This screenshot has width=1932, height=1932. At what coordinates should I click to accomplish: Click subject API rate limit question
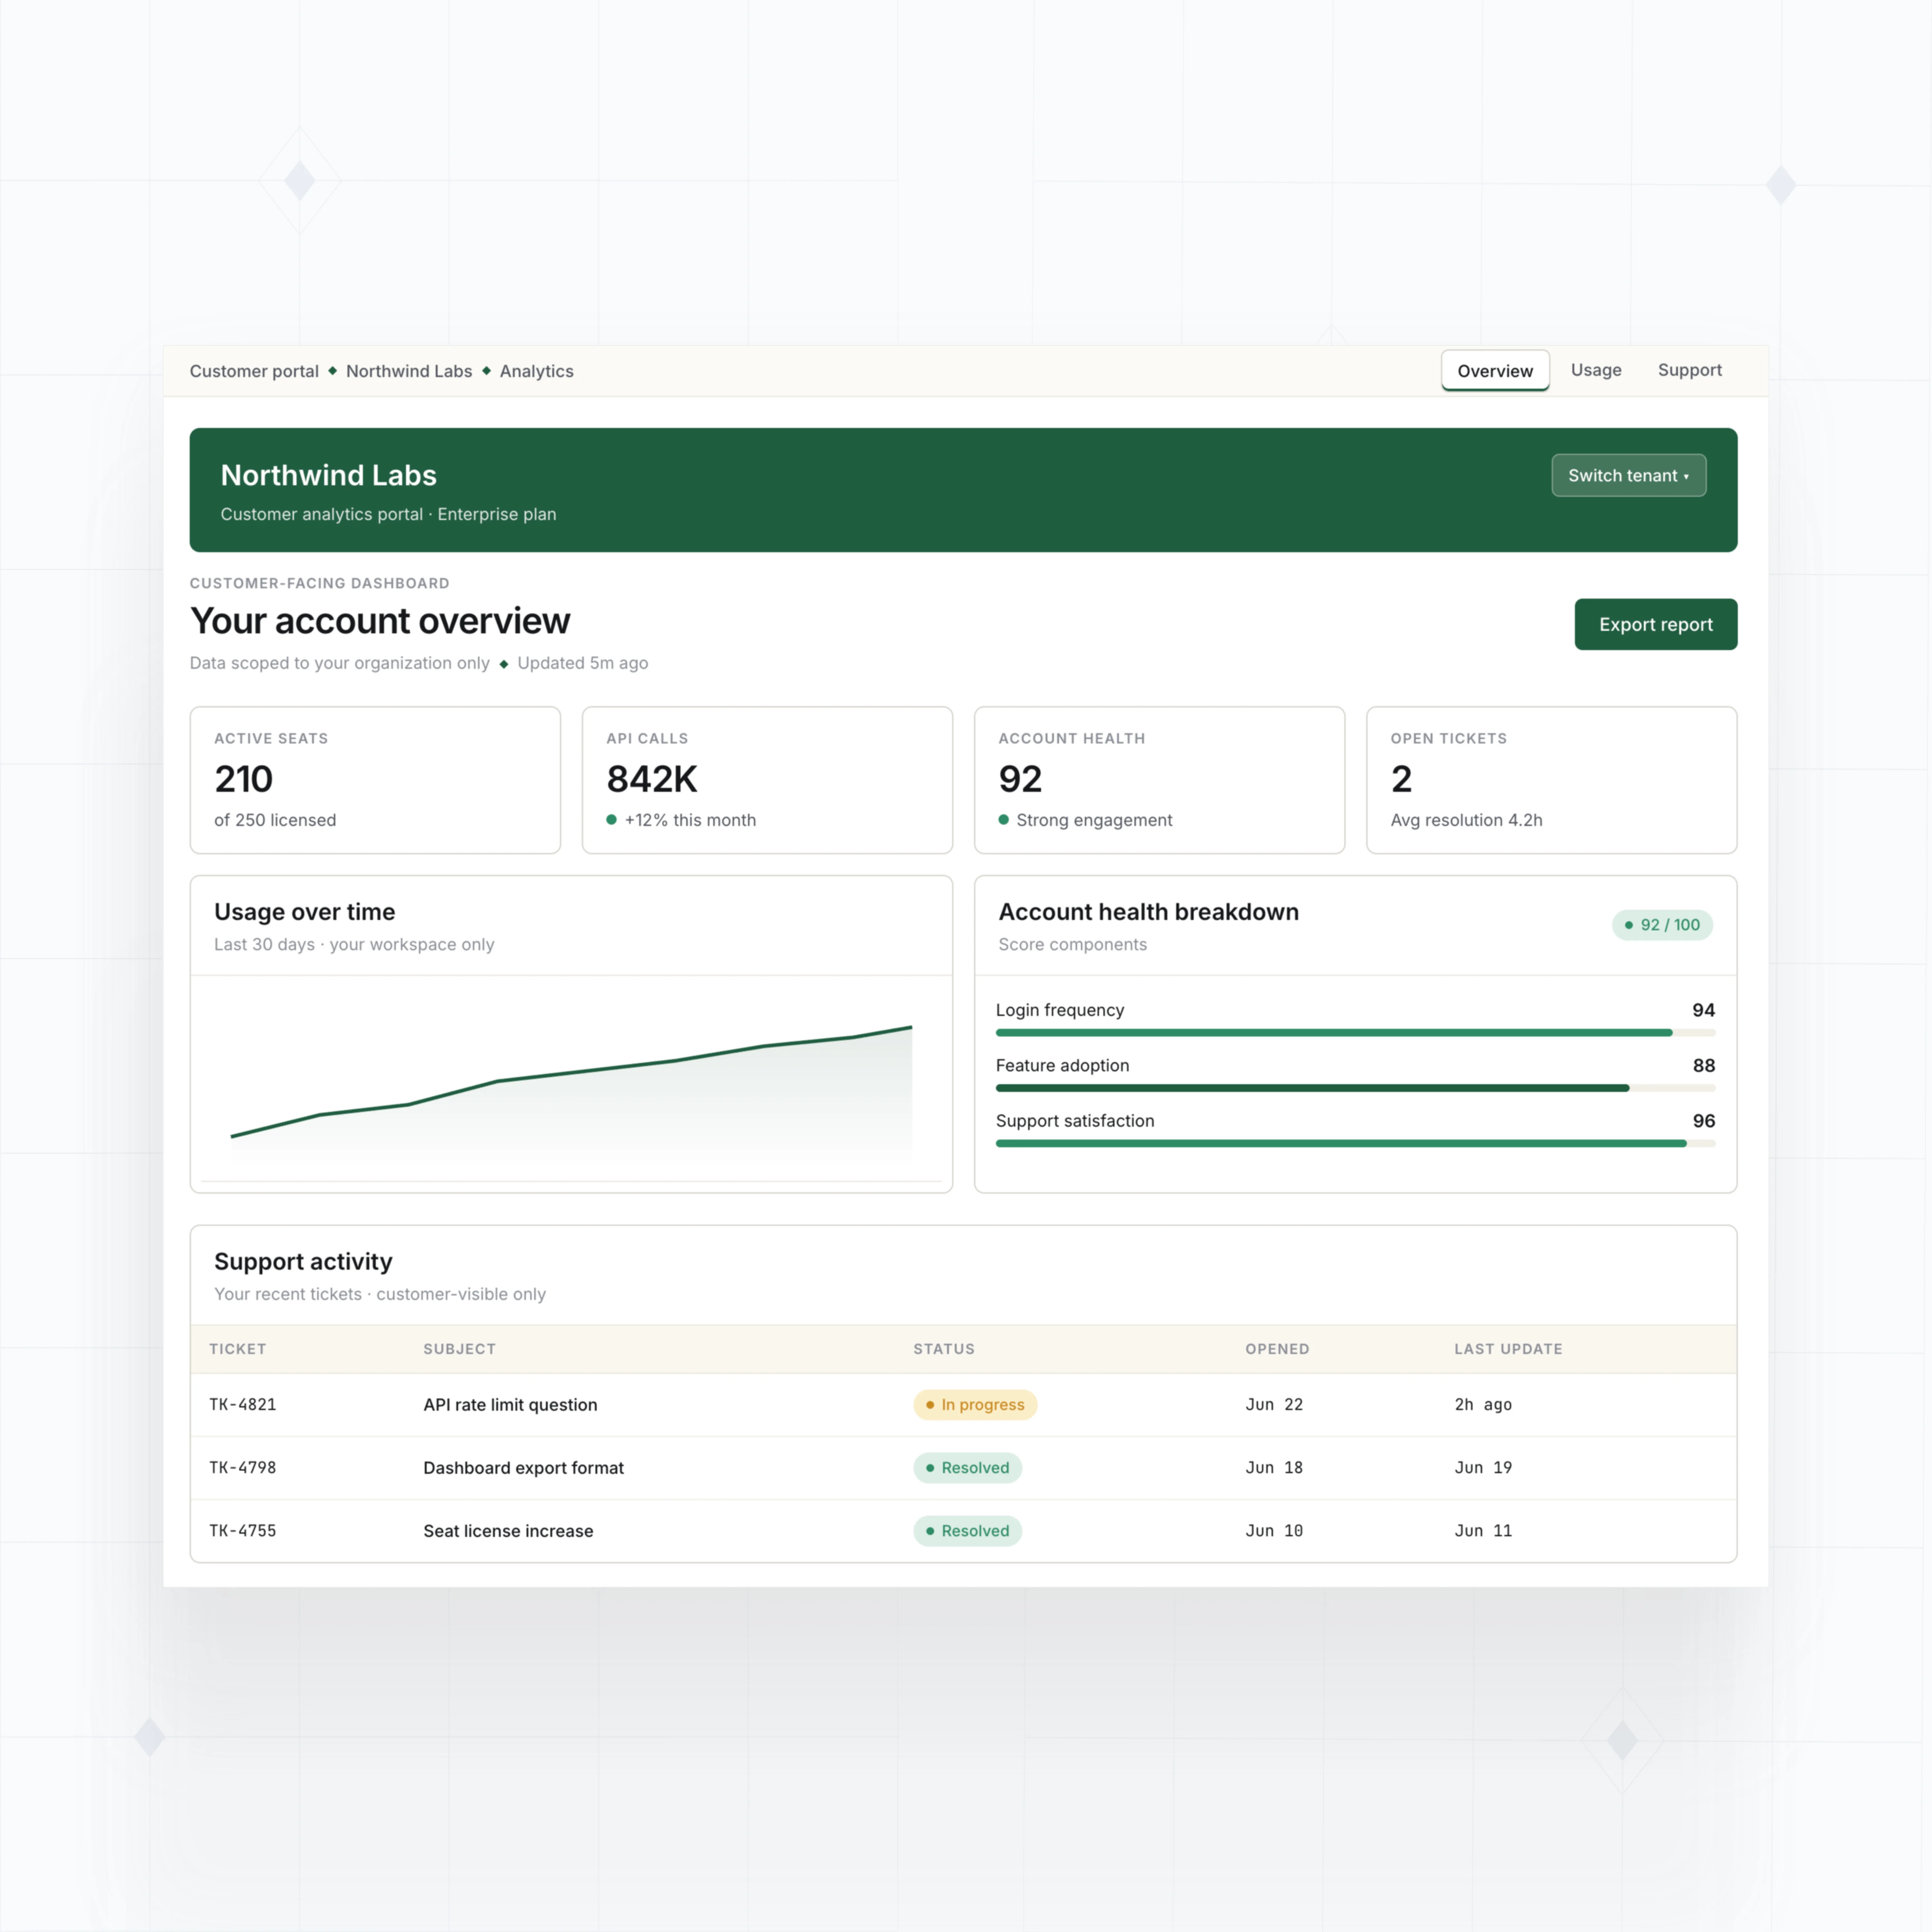pyautogui.click(x=510, y=1405)
